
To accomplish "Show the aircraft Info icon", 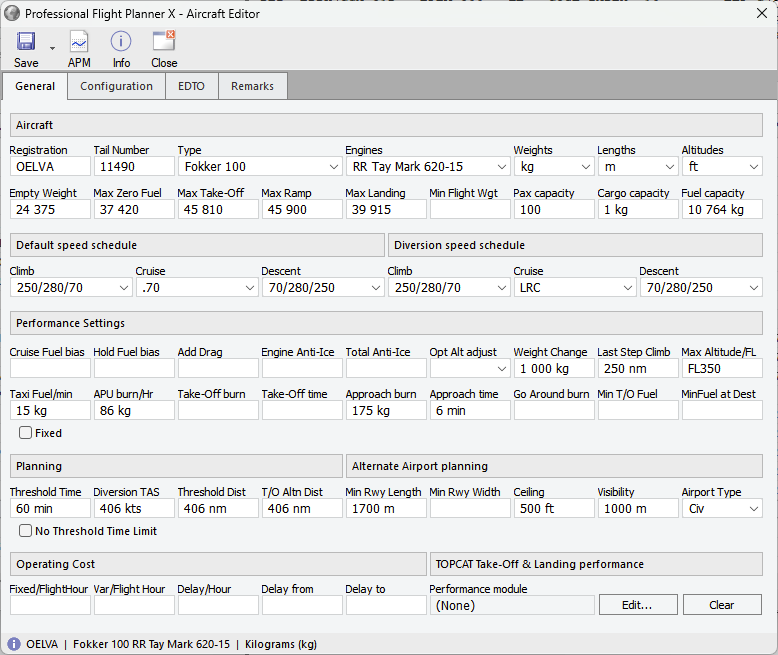I will pyautogui.click(x=121, y=41).
